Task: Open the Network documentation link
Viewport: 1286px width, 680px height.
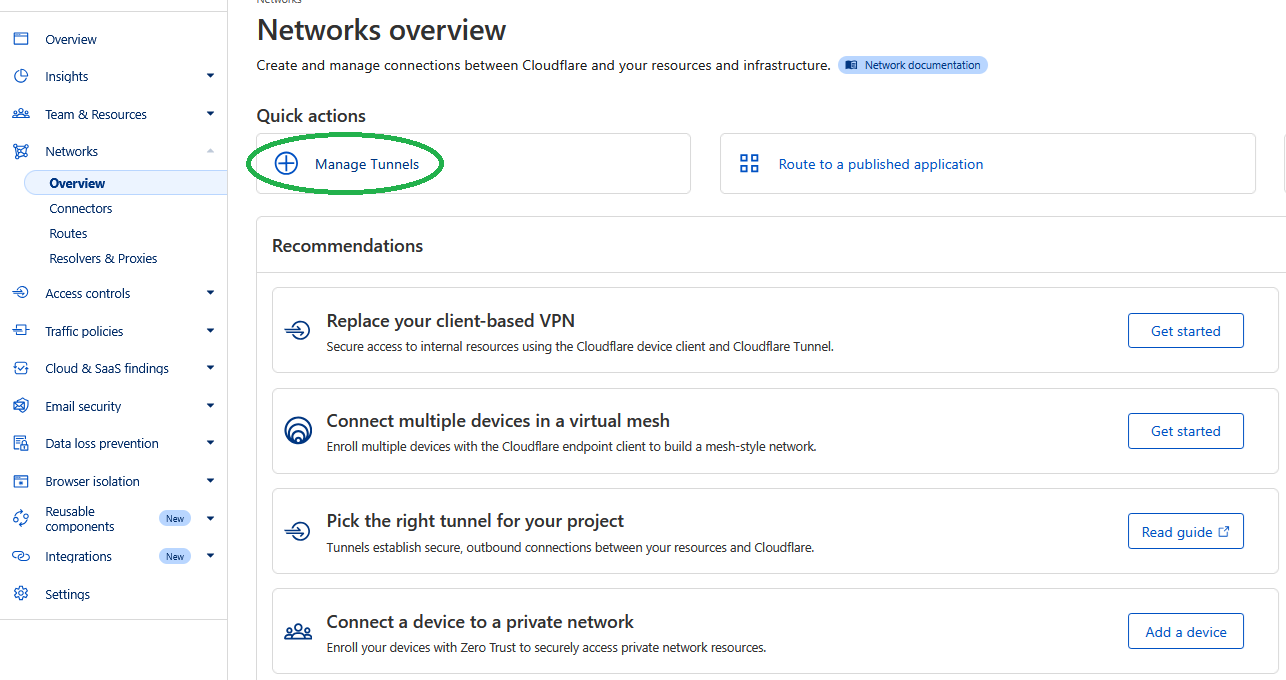Action: click(913, 65)
